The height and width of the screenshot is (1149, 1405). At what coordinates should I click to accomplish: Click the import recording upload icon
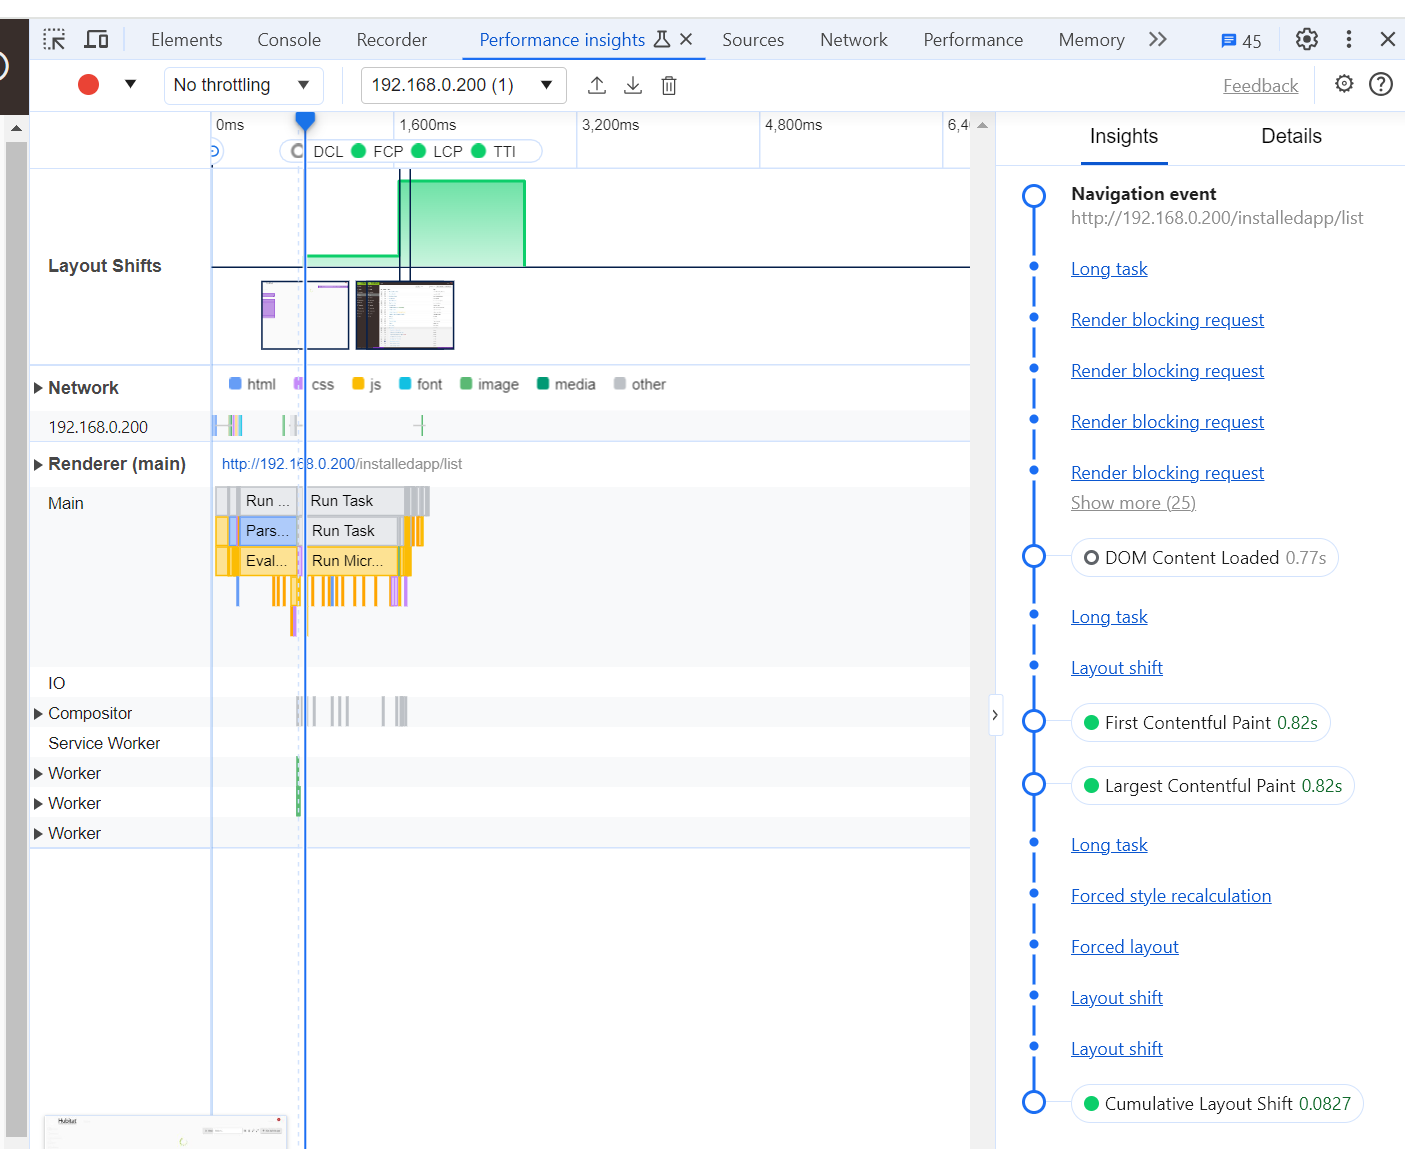point(597,86)
